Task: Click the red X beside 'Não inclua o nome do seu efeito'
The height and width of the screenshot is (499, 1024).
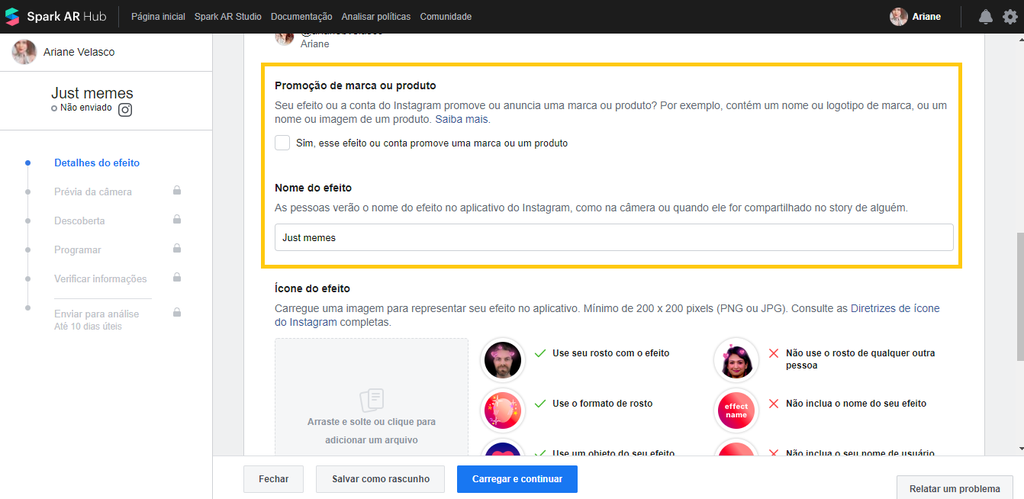Action: click(x=774, y=404)
